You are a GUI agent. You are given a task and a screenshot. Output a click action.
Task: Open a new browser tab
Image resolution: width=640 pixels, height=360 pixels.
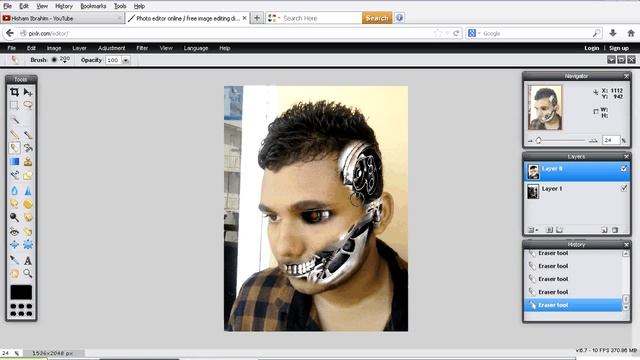tap(257, 18)
